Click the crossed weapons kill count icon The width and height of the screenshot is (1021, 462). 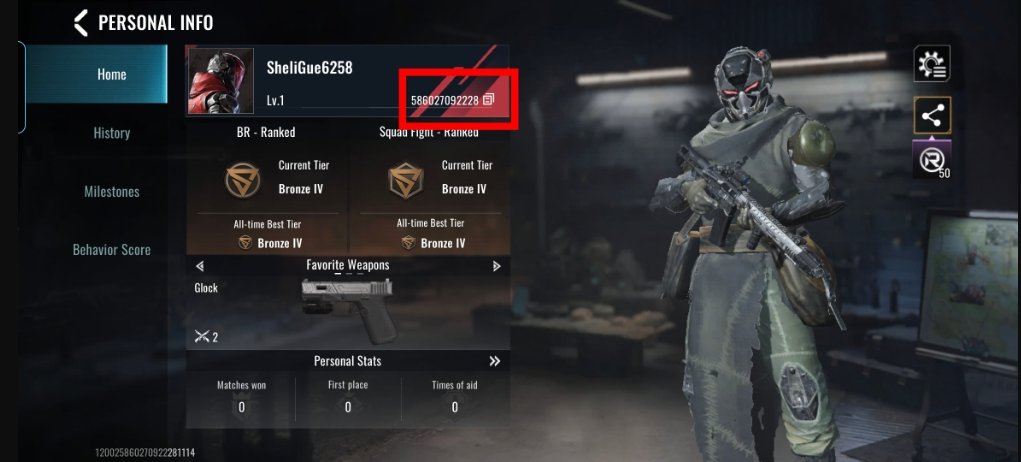click(x=203, y=336)
